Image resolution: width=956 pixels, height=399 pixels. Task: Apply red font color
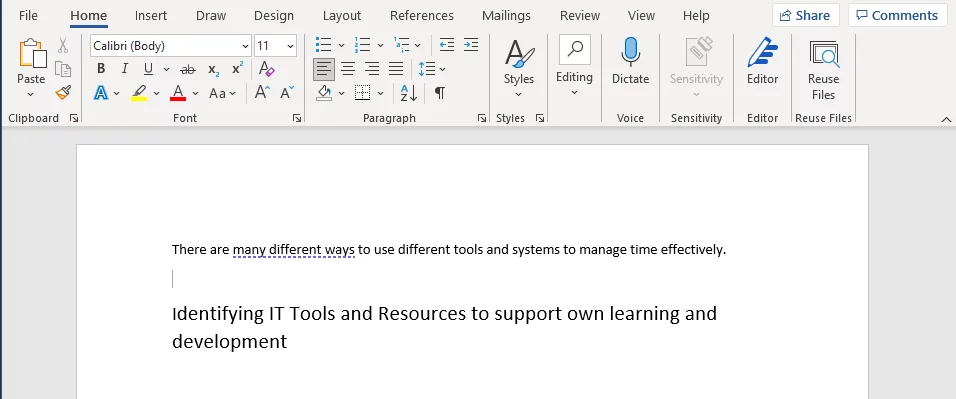tap(178, 93)
